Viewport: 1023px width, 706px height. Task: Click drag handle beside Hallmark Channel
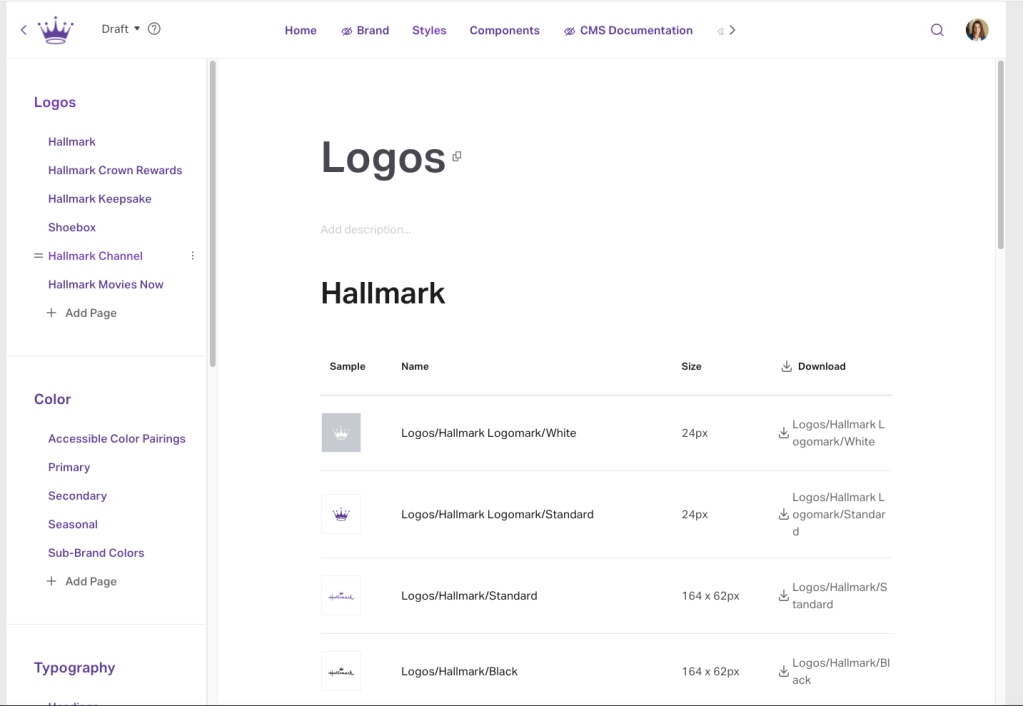pos(38,256)
